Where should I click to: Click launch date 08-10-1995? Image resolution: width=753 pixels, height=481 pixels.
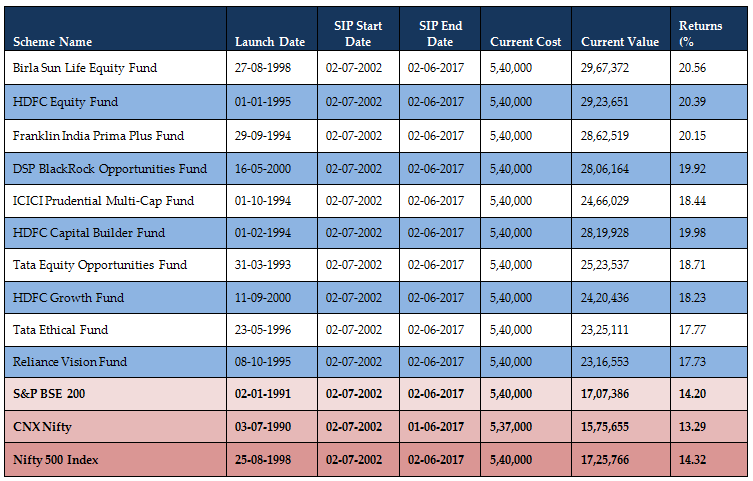[x=263, y=361]
